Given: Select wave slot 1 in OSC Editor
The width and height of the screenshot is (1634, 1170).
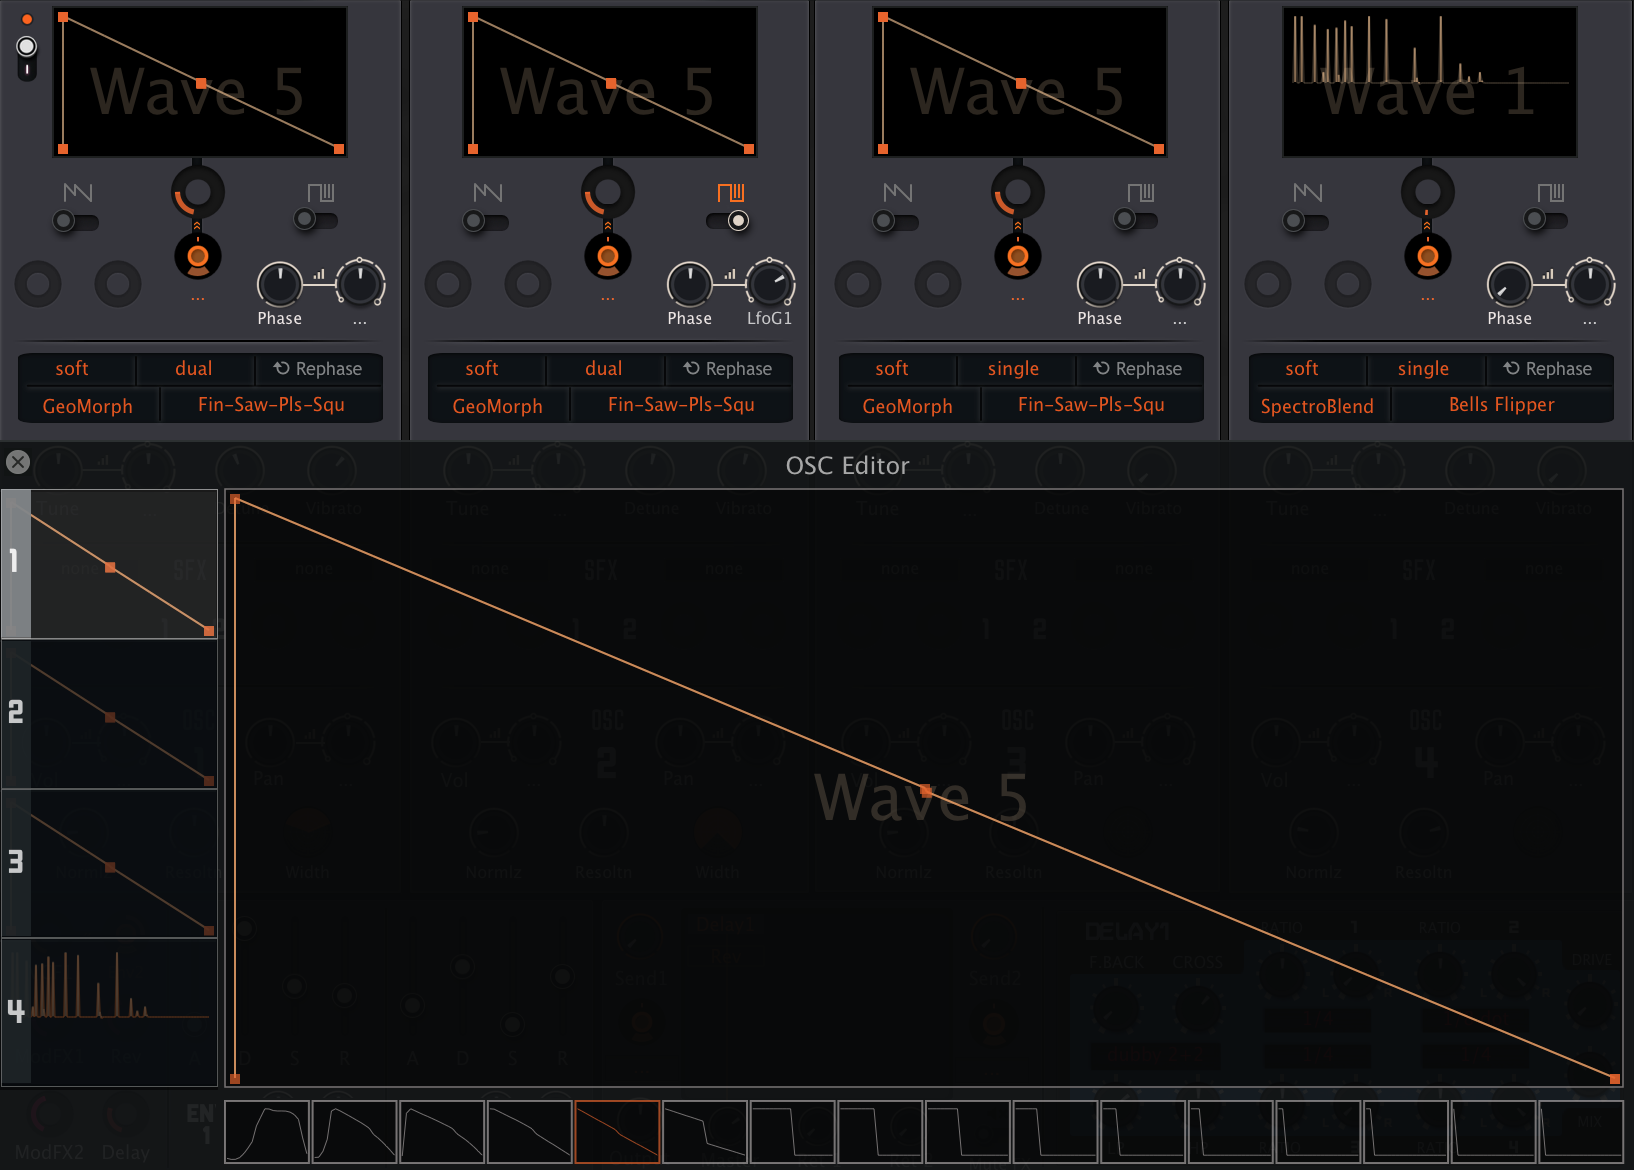Looking at the screenshot, I should point(110,564).
